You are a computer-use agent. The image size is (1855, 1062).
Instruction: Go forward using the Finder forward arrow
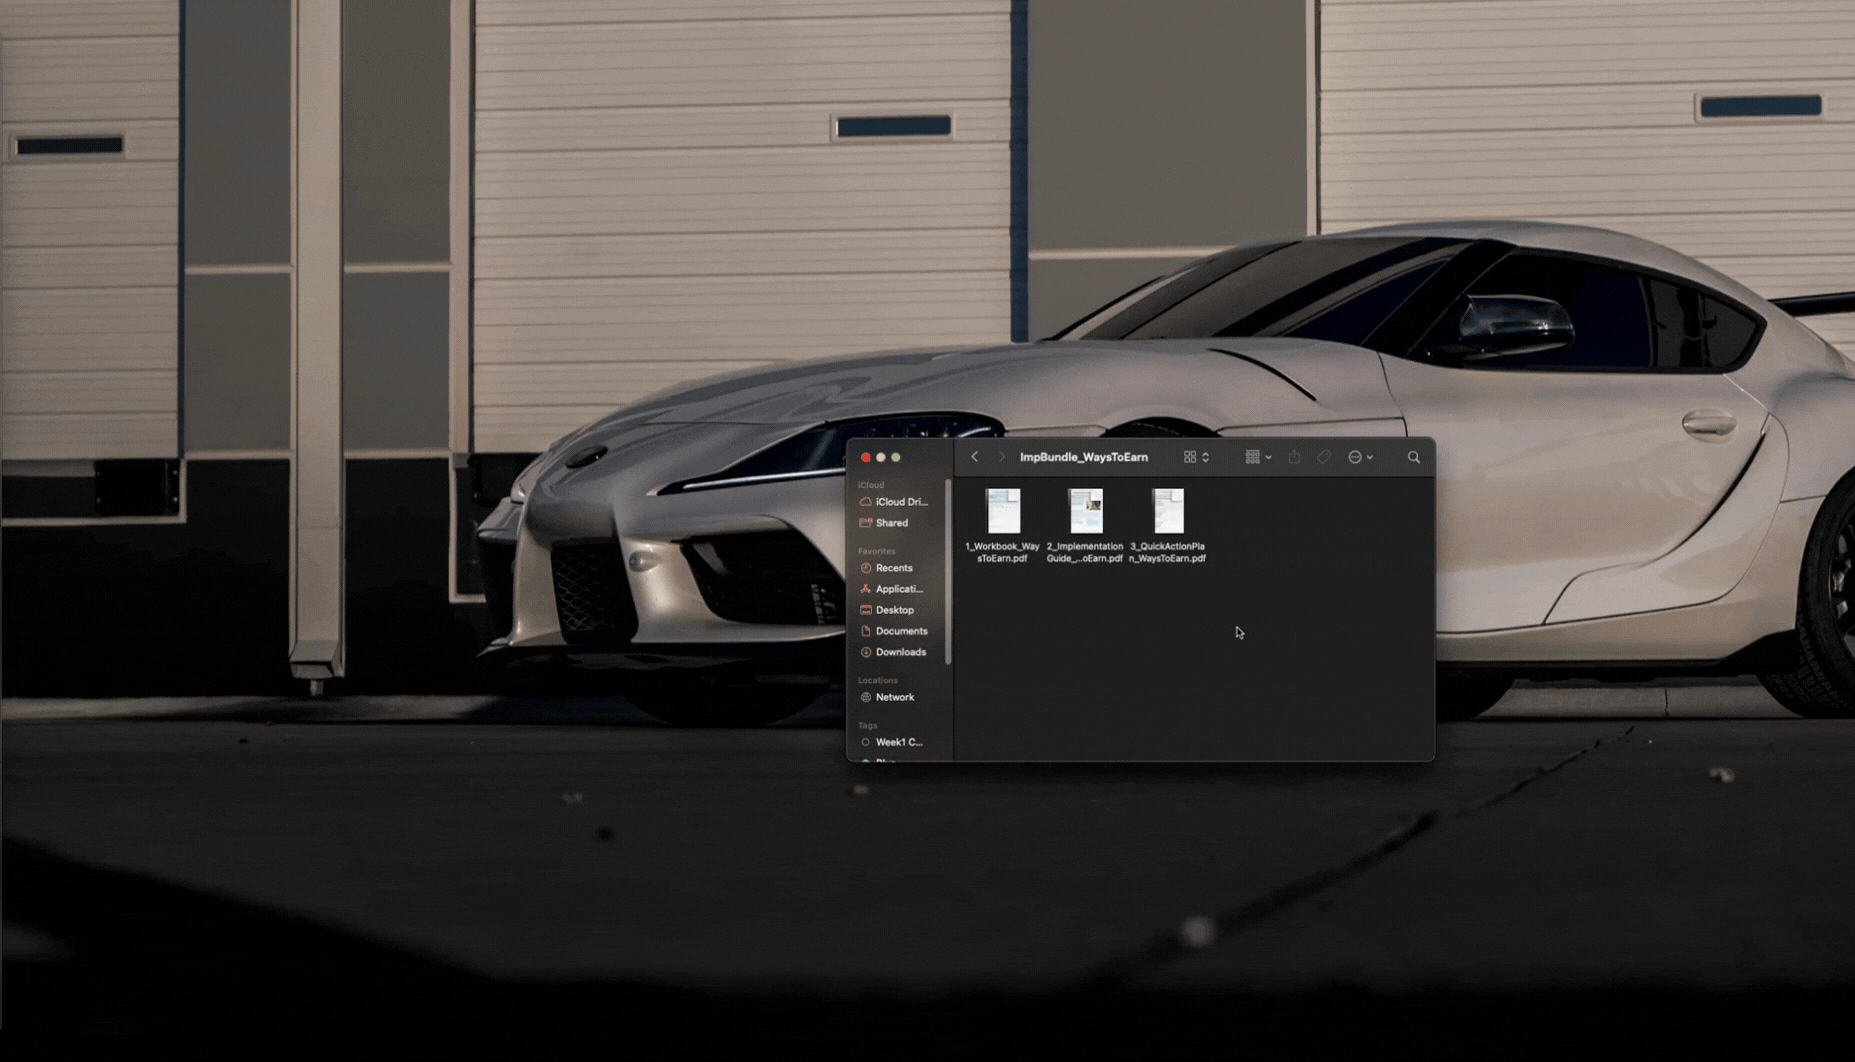pos(1001,457)
